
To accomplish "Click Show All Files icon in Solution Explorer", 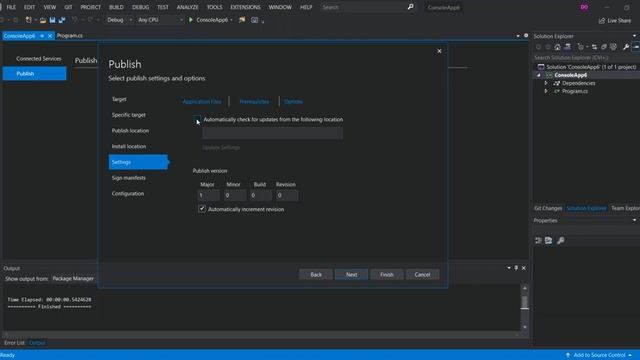I will 613,47.
